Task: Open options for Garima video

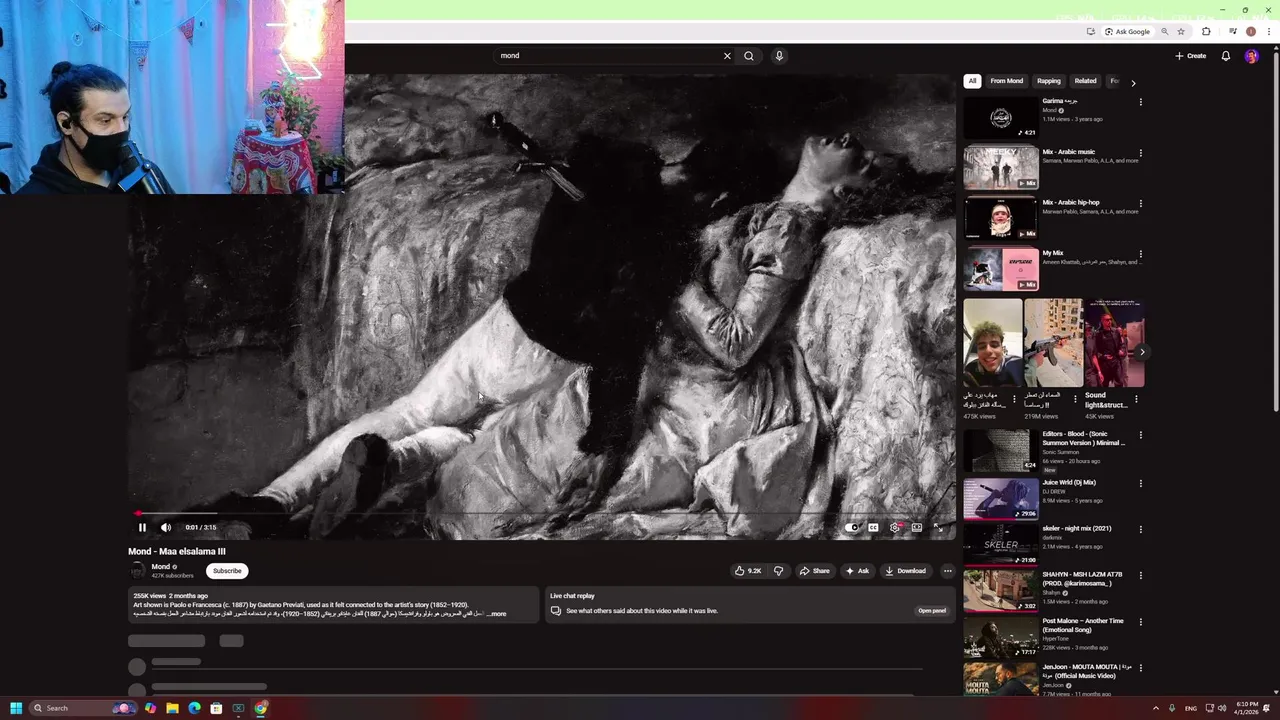Action: (1140, 102)
